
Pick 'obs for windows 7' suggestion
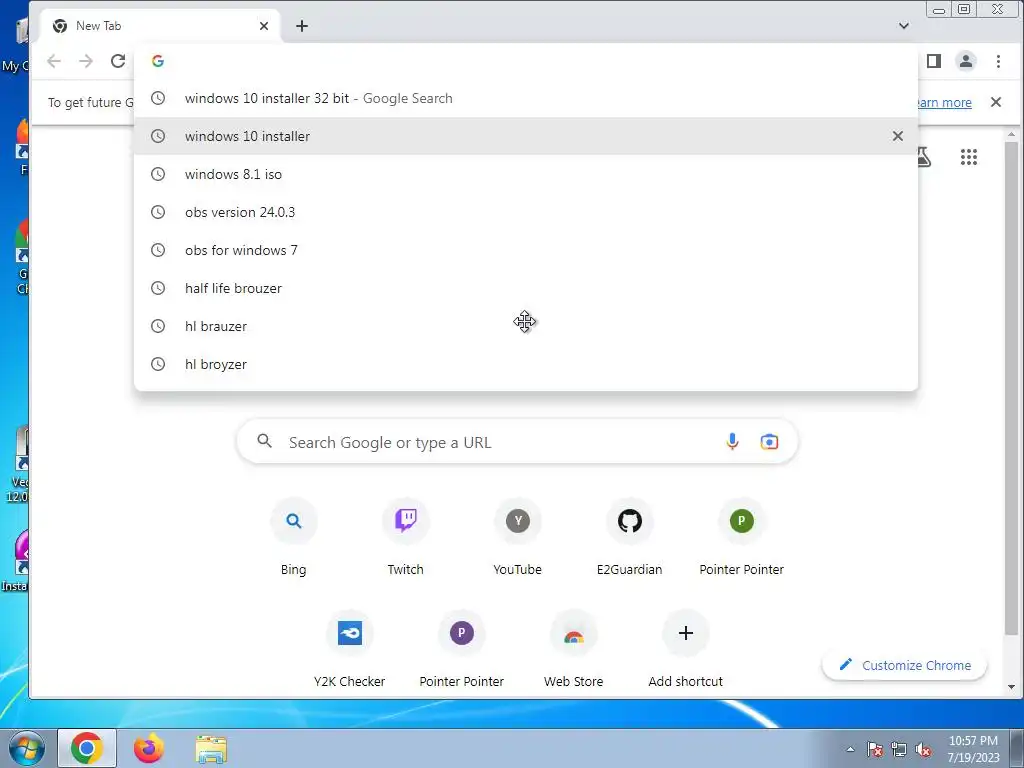point(526,250)
